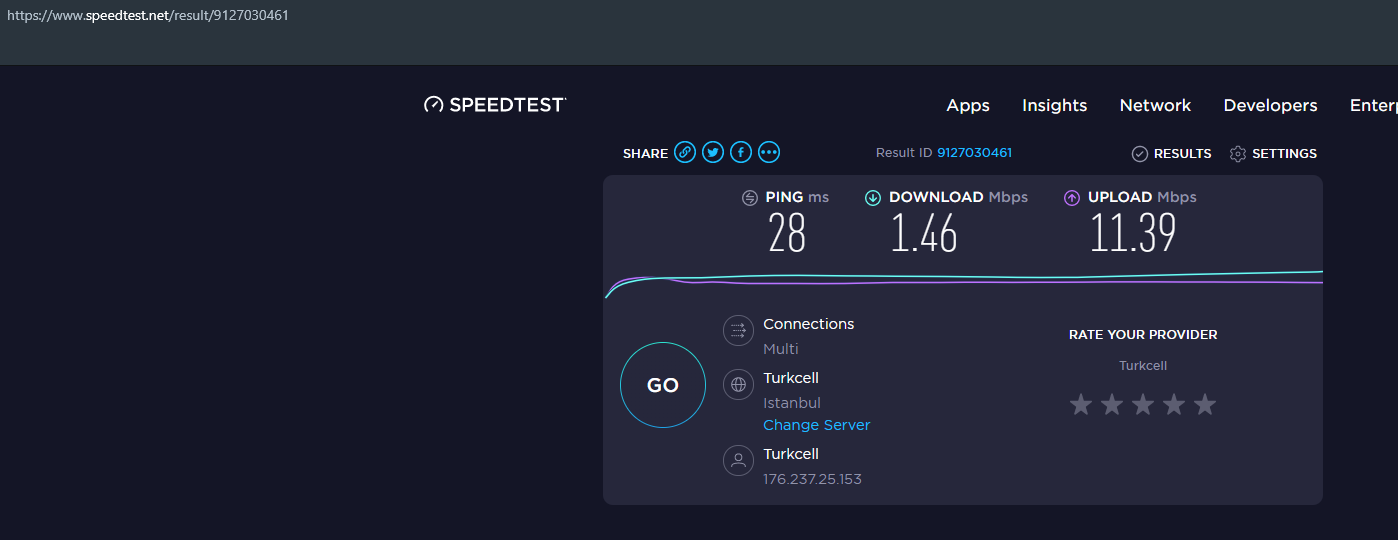Open Result ID 9127030461 link
The image size is (1398, 540).
(974, 153)
